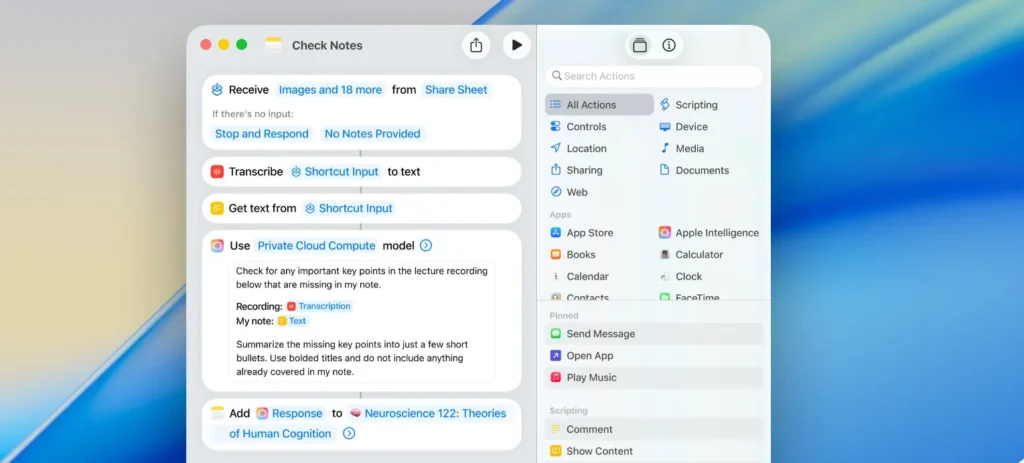
Task: Add the Comment scripting action
Action: pos(654,429)
